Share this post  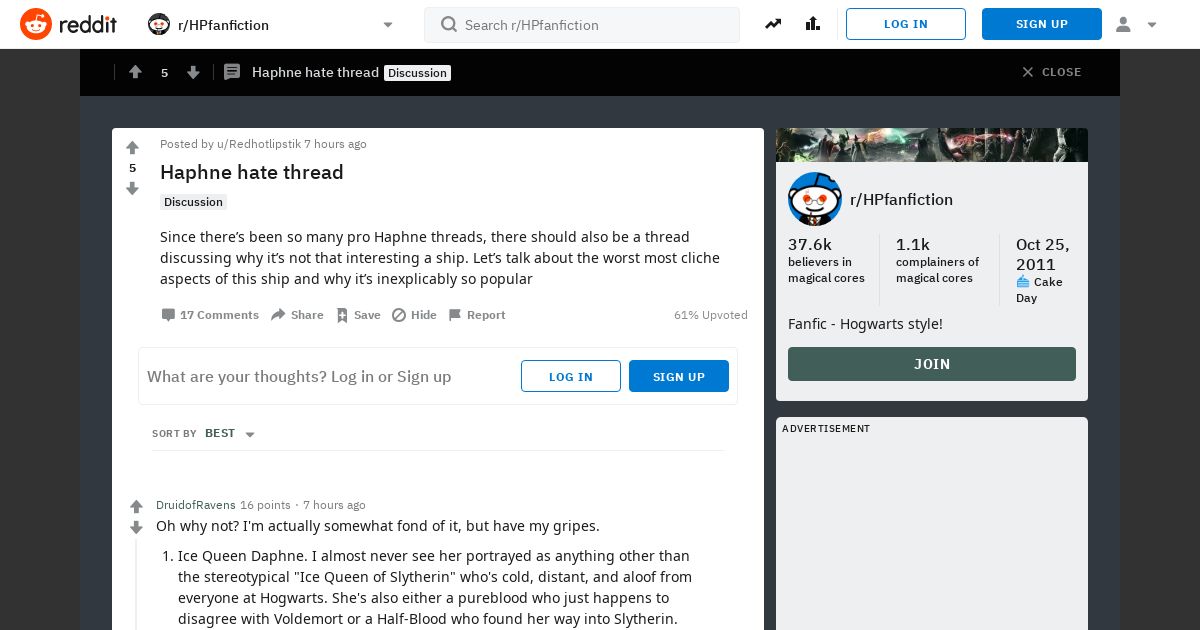[x=297, y=315]
